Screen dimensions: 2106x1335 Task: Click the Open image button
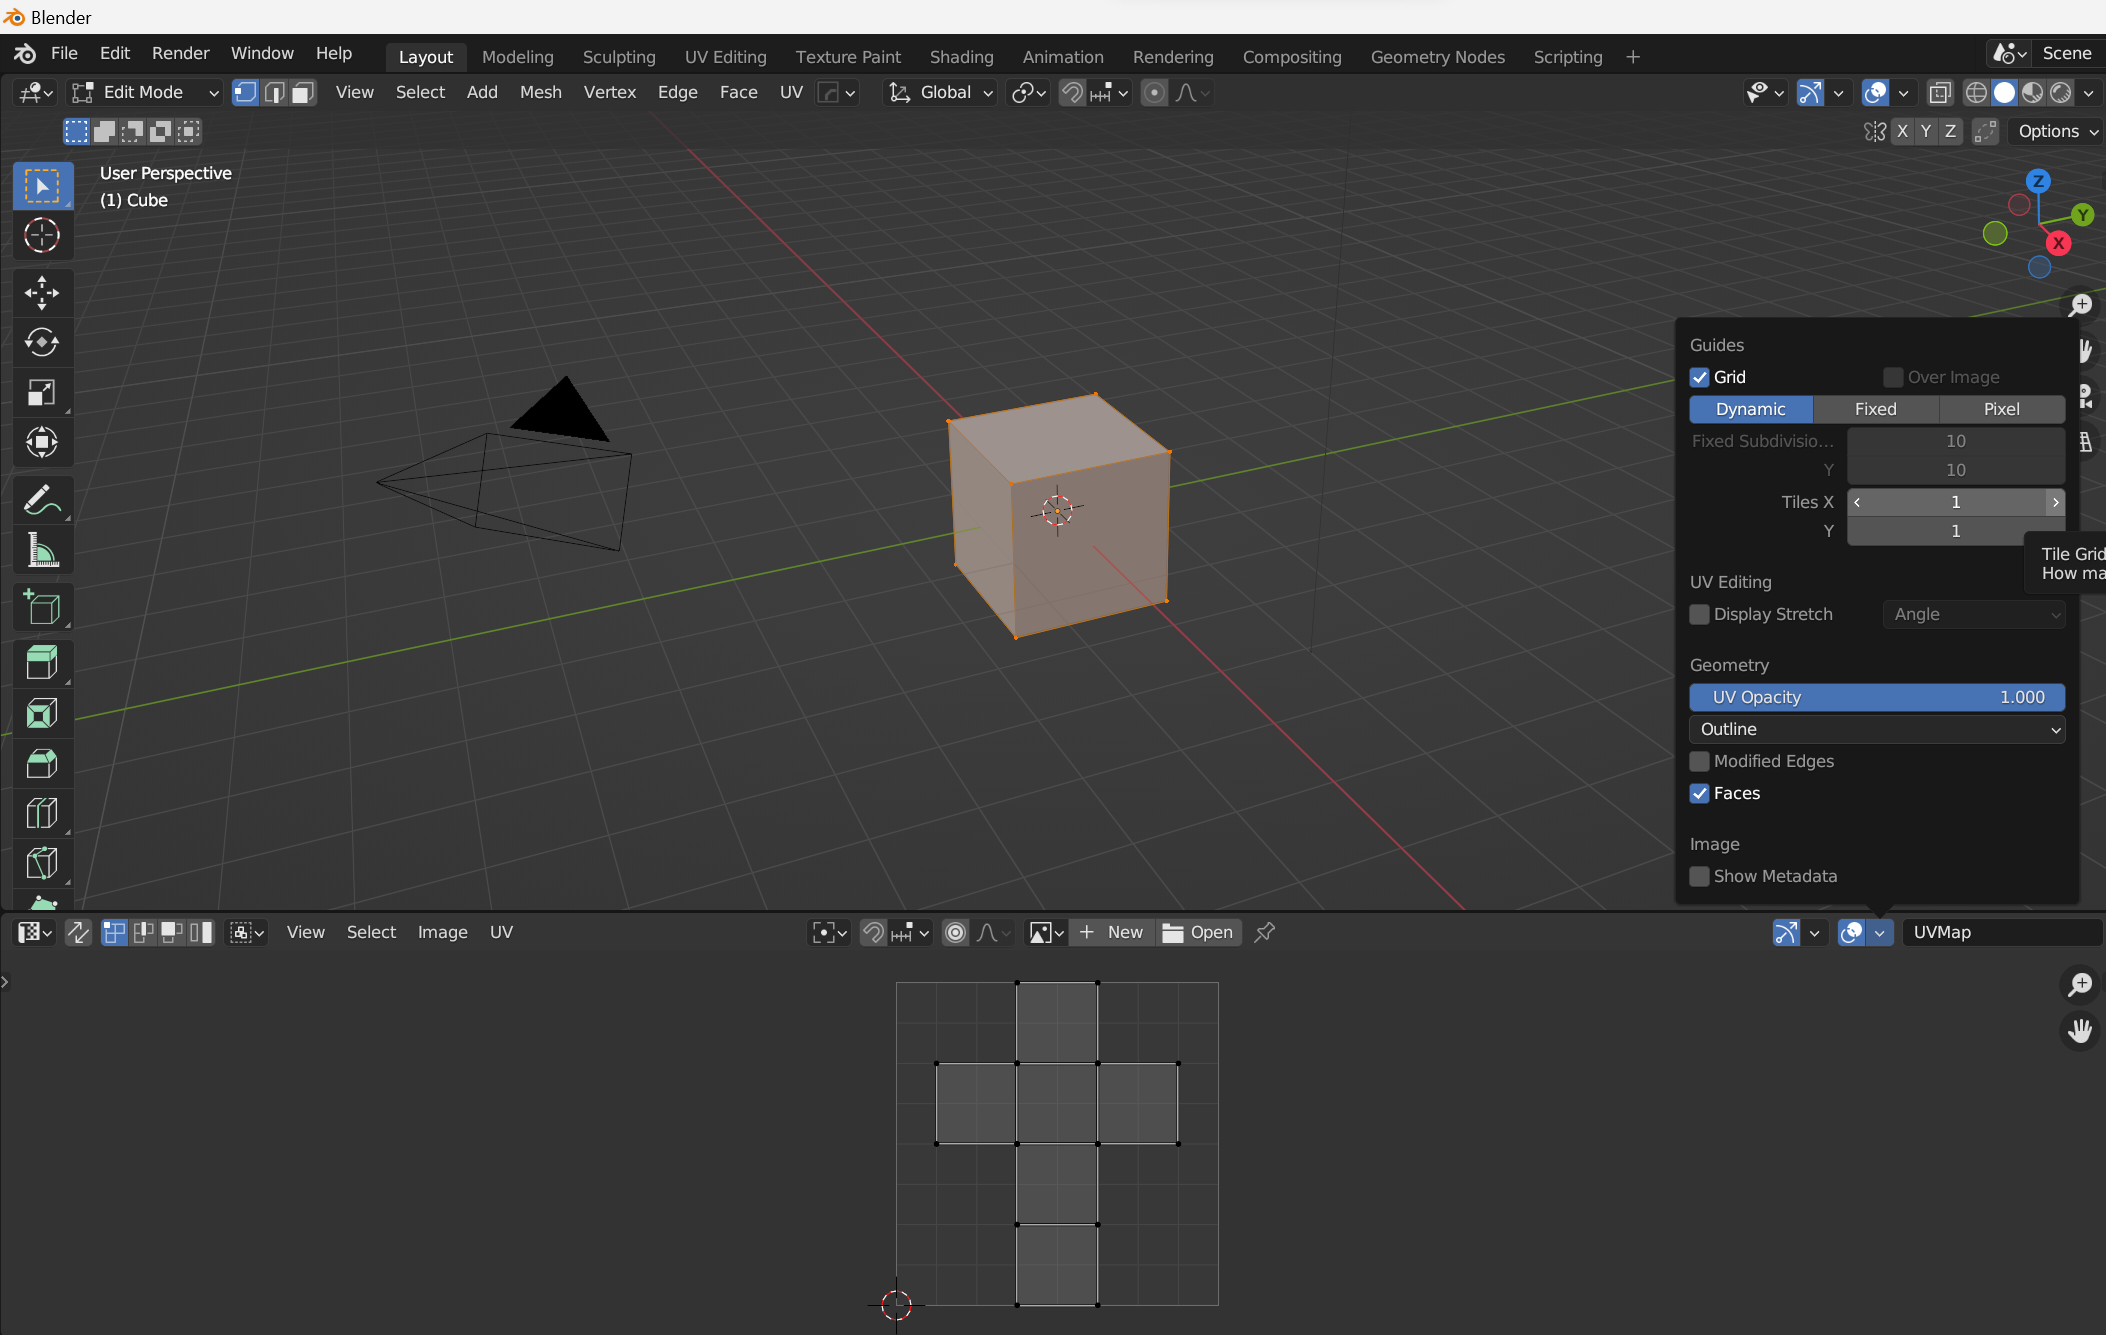tap(1198, 932)
